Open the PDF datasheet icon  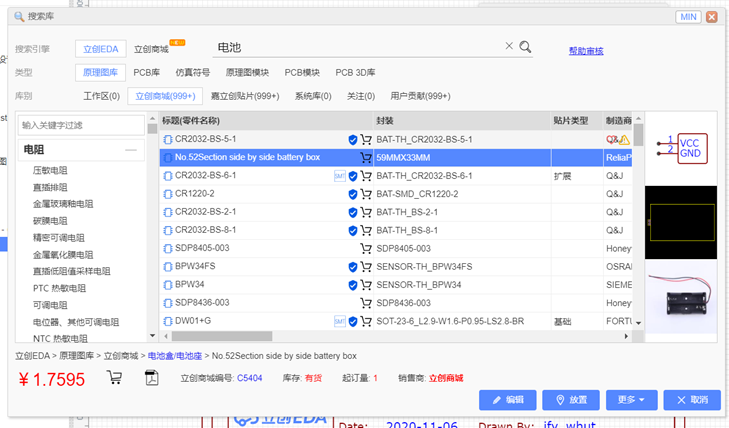152,377
